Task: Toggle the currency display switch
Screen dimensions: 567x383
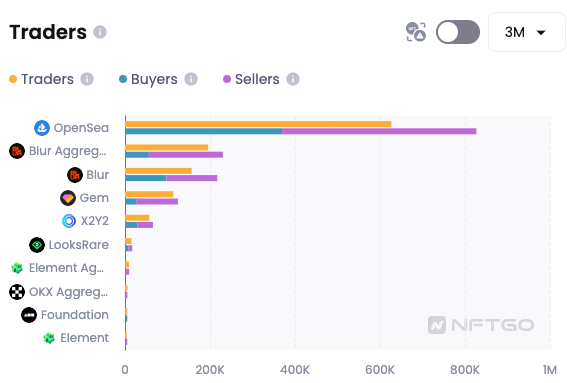Action: point(458,32)
